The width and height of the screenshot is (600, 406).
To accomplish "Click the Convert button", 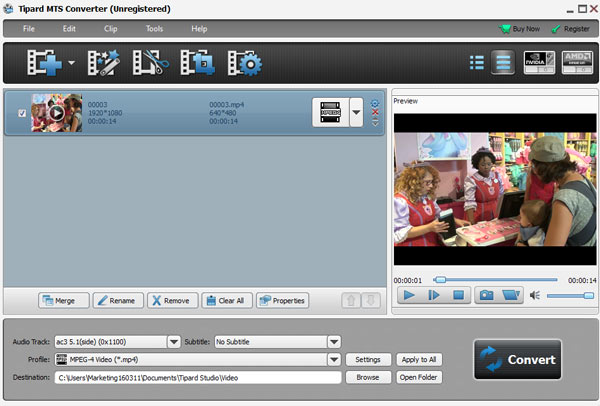I will (x=518, y=359).
